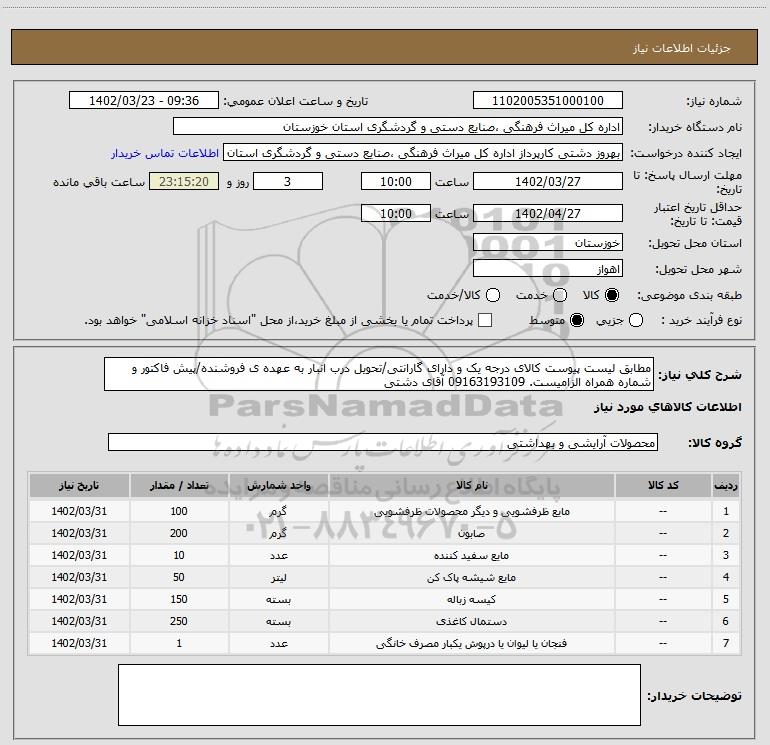Click the واحد شمارش column header
Screen dimensions: 770x745
pyautogui.click(x=278, y=485)
